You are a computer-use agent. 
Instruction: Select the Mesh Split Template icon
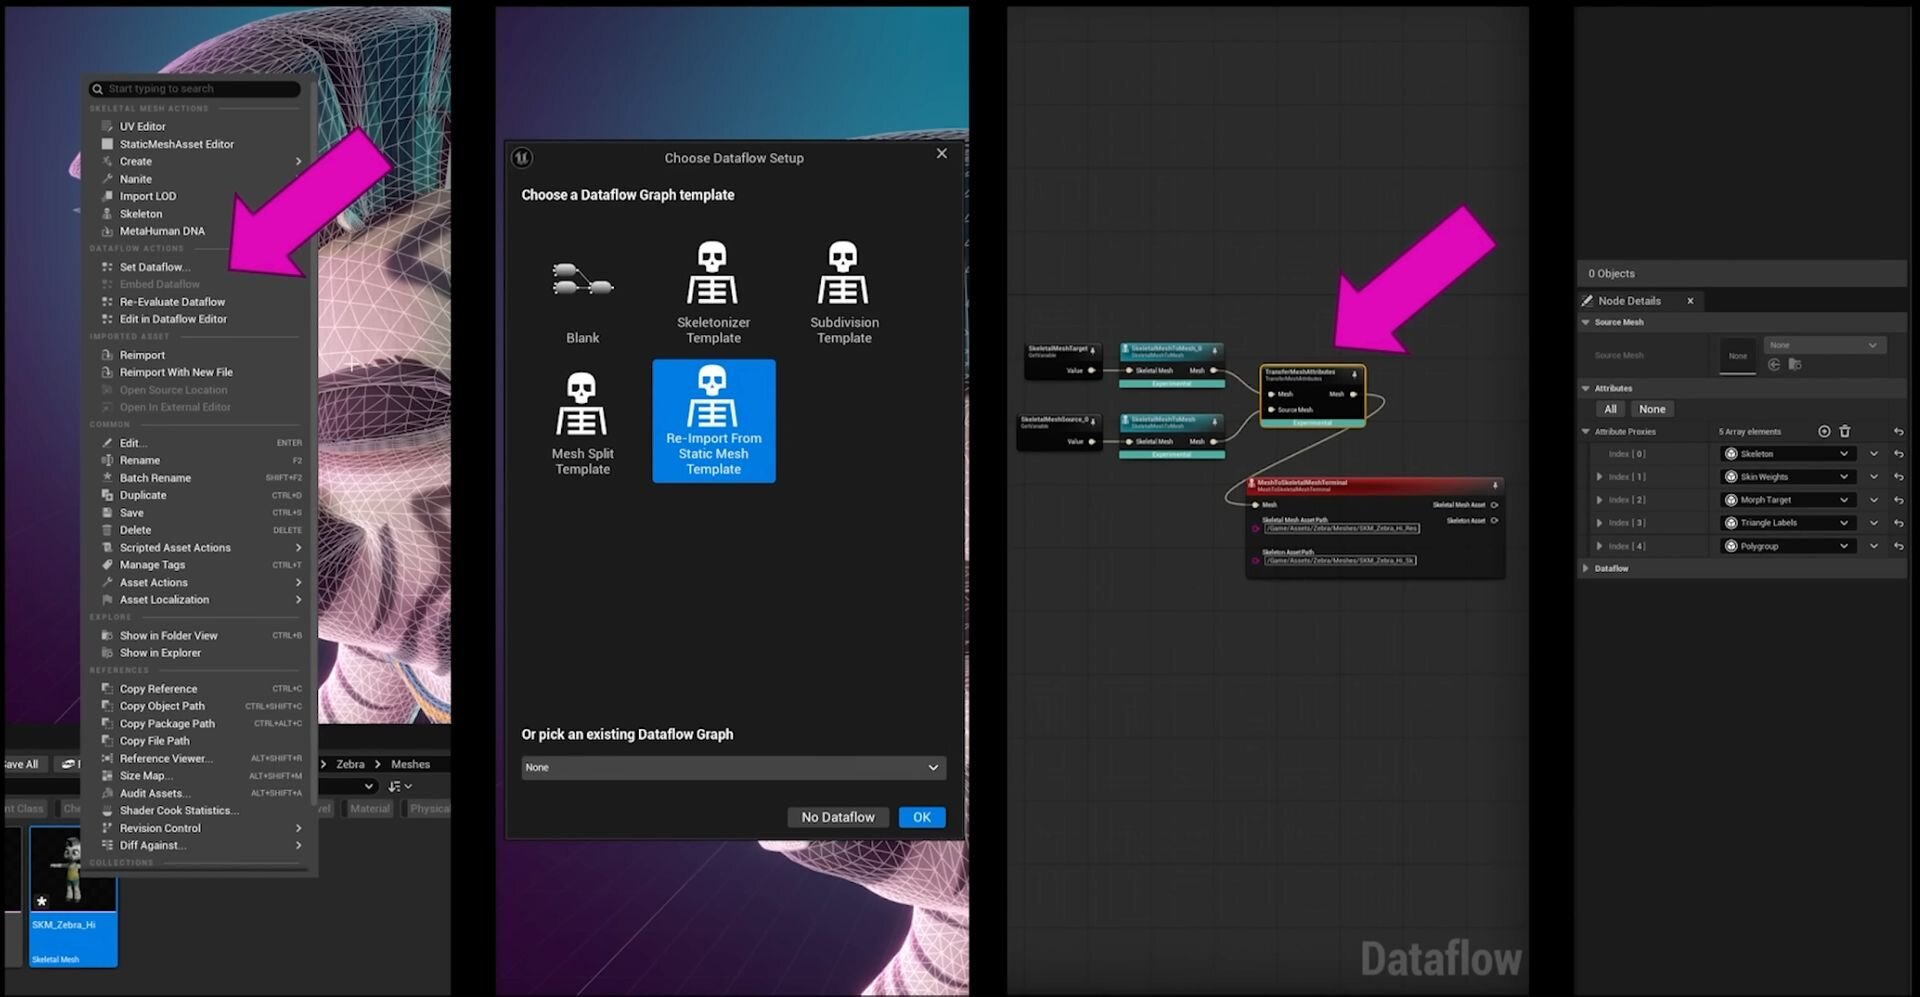coord(582,404)
